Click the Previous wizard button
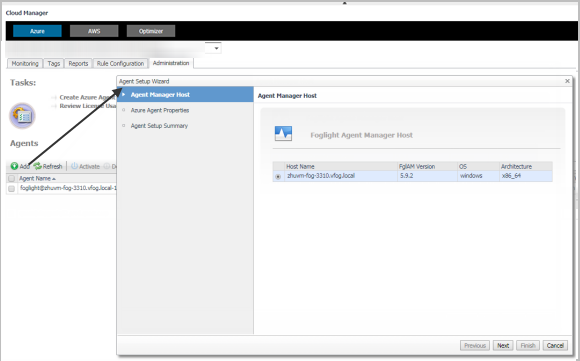 tap(475, 345)
